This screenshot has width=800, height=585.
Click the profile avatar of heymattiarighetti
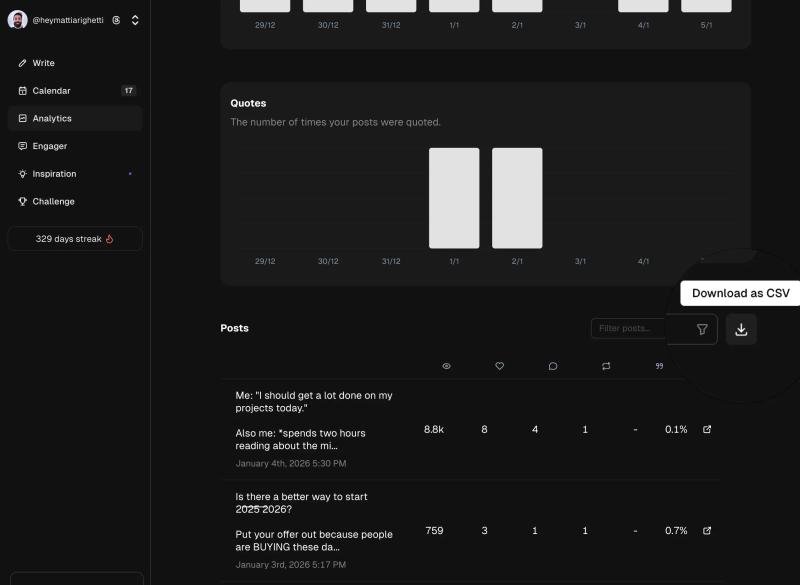[16, 19]
